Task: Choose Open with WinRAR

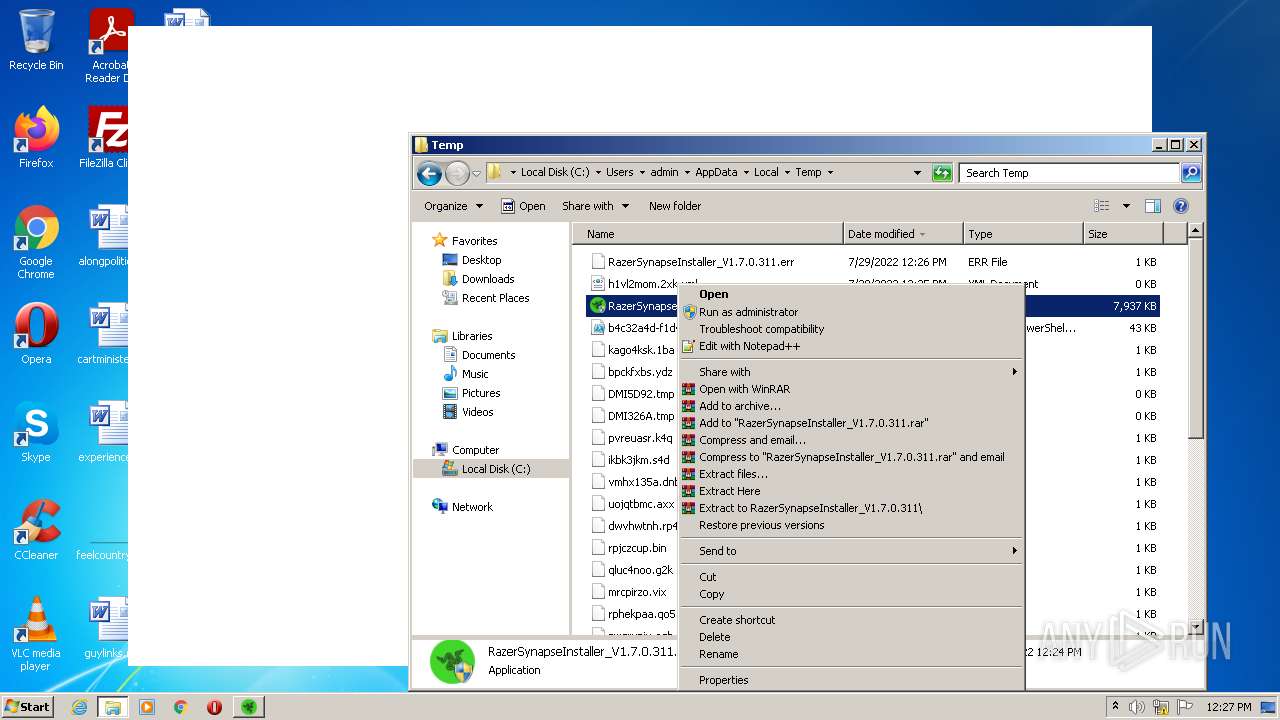Action: point(851,389)
